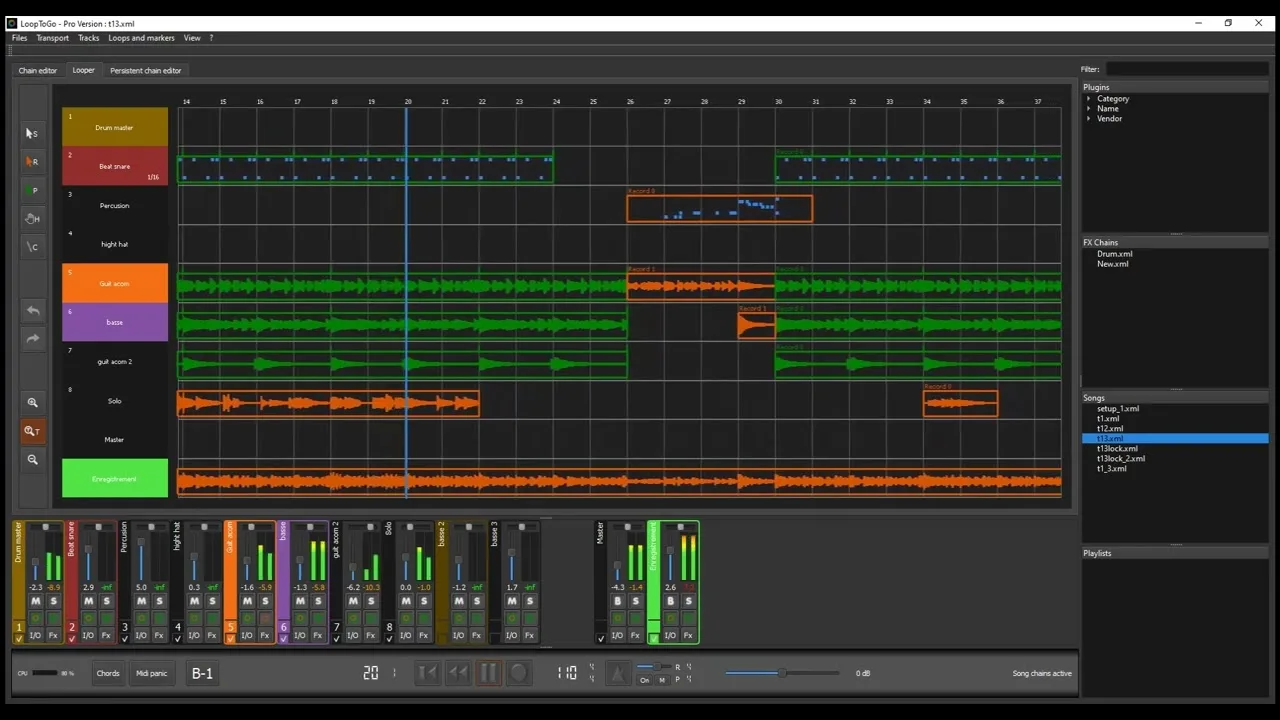The height and width of the screenshot is (720, 1280).
Task: Select the H hand tool
Action: 32,218
